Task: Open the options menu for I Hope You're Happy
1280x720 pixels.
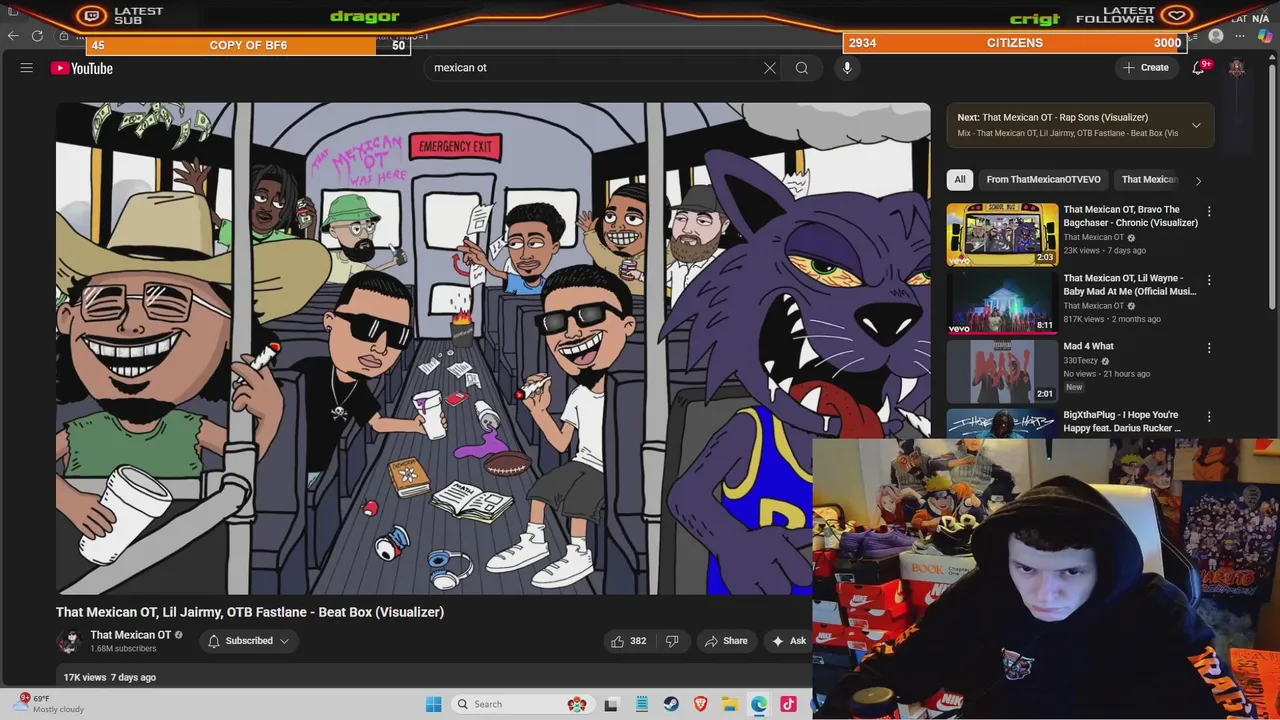Action: coord(1209,416)
